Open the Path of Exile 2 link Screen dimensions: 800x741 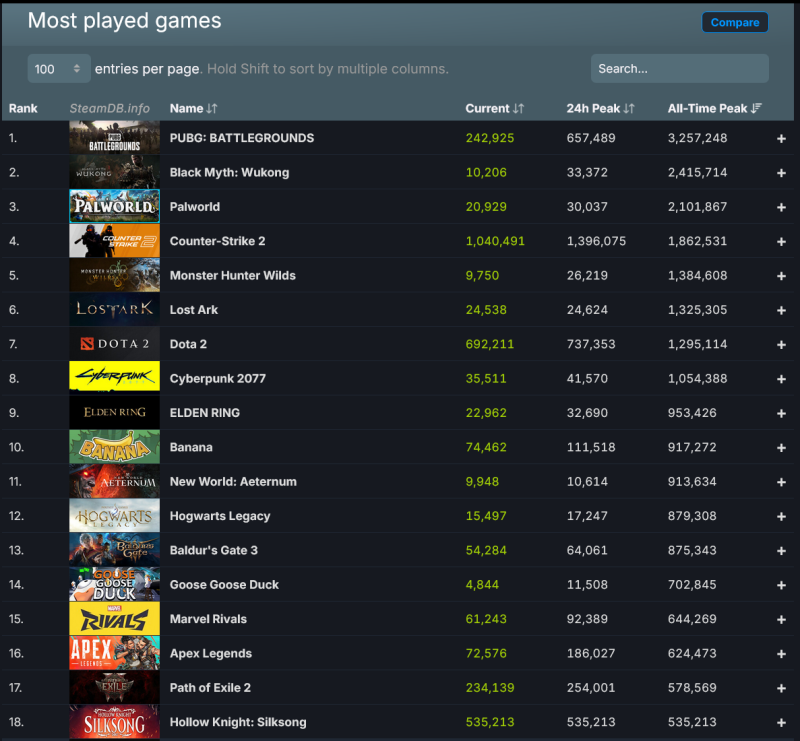pyautogui.click(x=210, y=687)
